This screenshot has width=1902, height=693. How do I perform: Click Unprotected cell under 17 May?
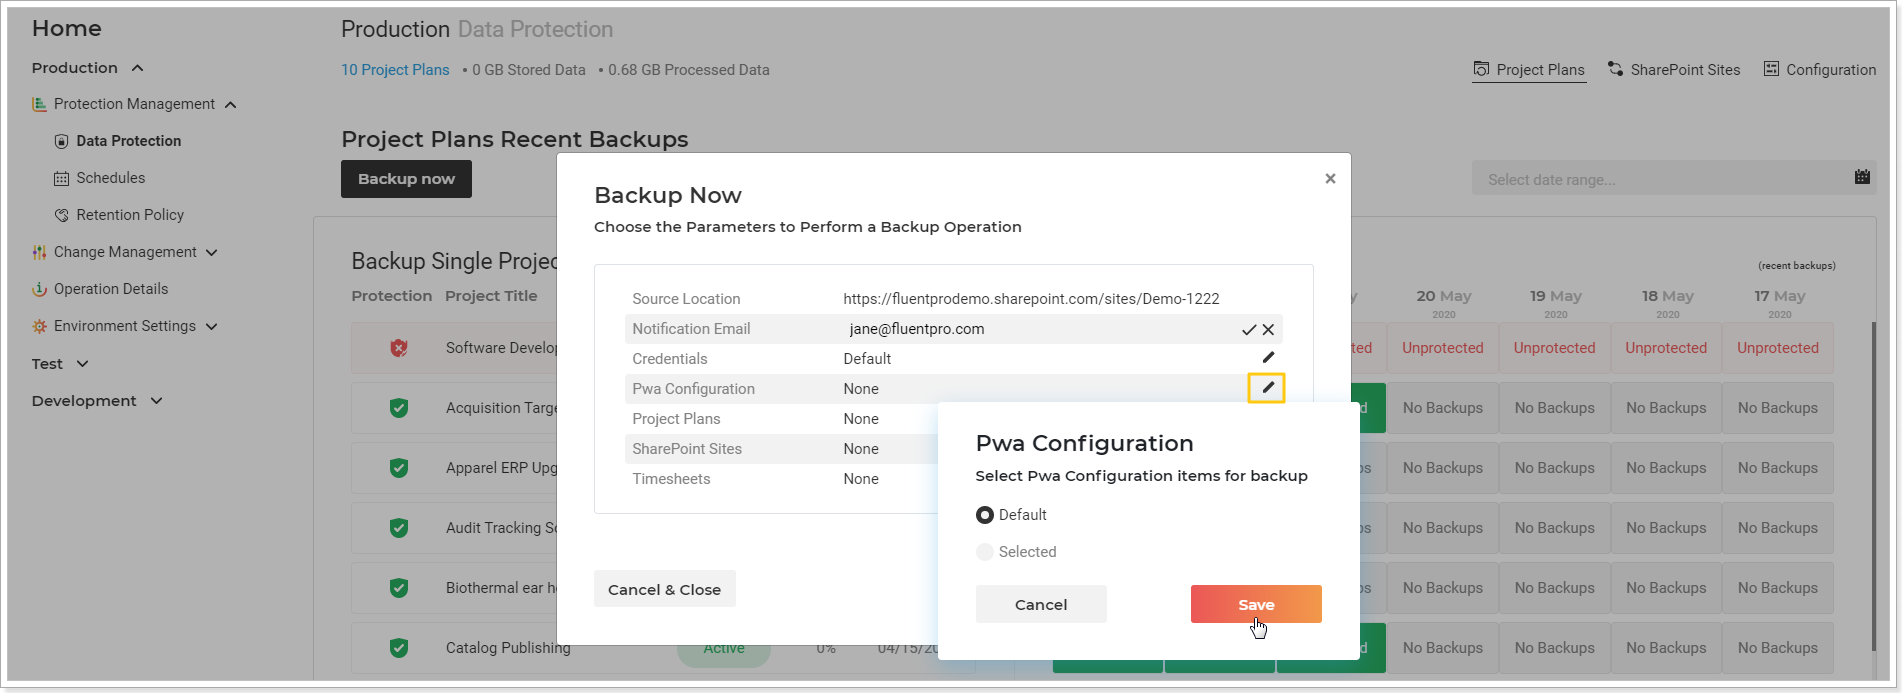coord(1778,348)
